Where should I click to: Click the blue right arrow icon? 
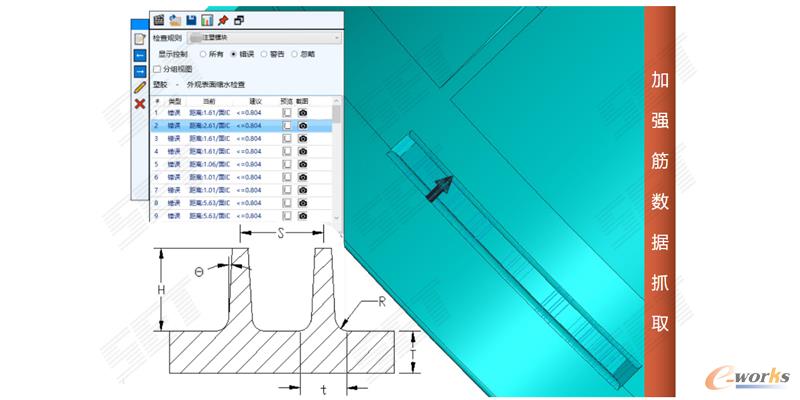[x=140, y=71]
